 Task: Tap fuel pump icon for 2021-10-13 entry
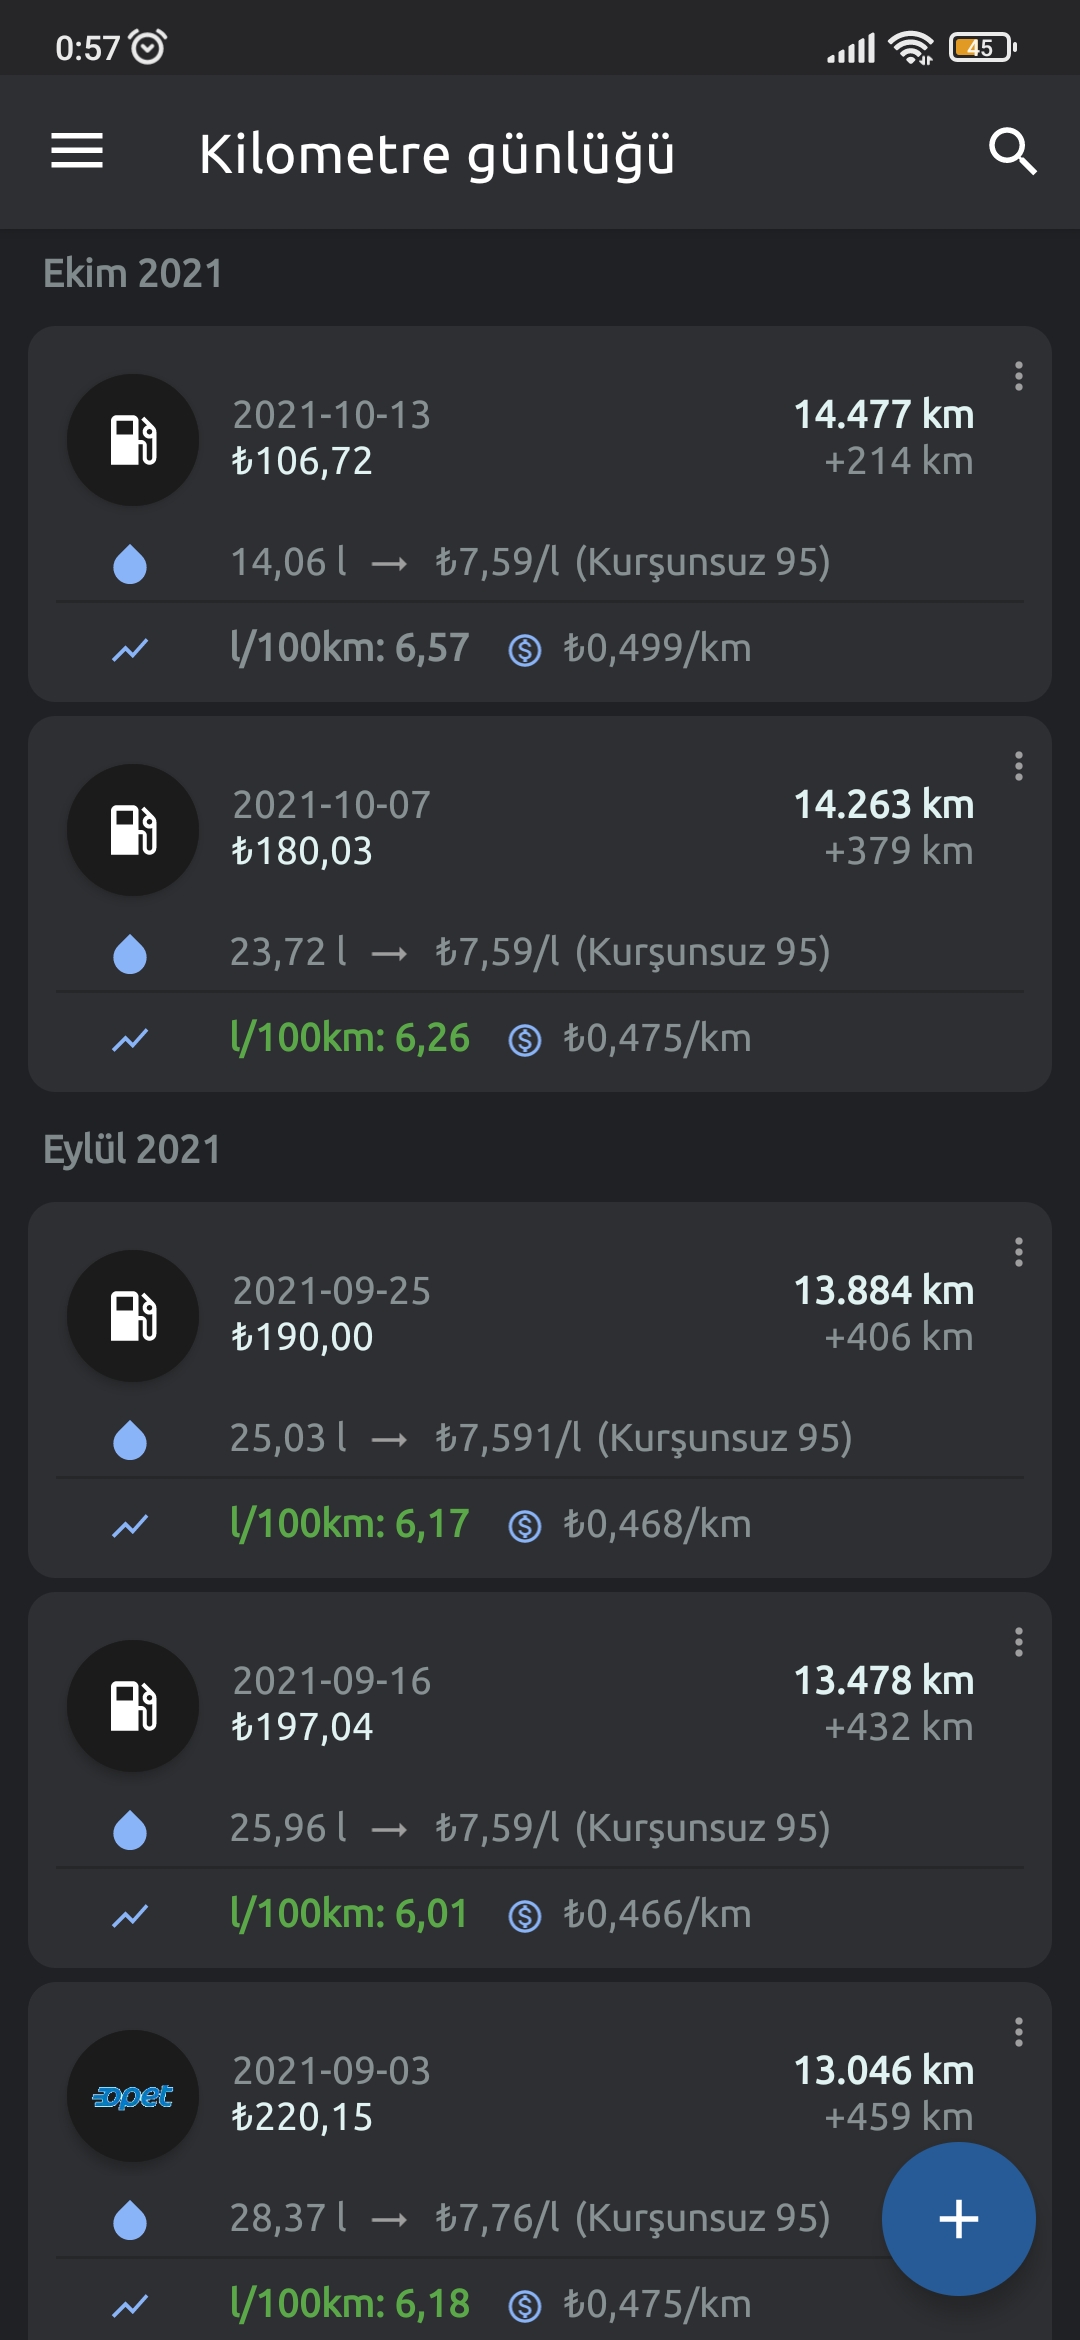pos(133,440)
